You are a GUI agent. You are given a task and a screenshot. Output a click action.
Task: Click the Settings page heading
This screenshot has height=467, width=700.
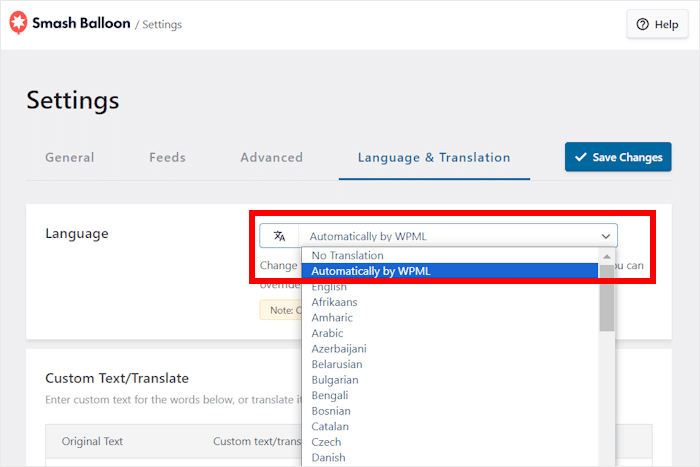73,100
